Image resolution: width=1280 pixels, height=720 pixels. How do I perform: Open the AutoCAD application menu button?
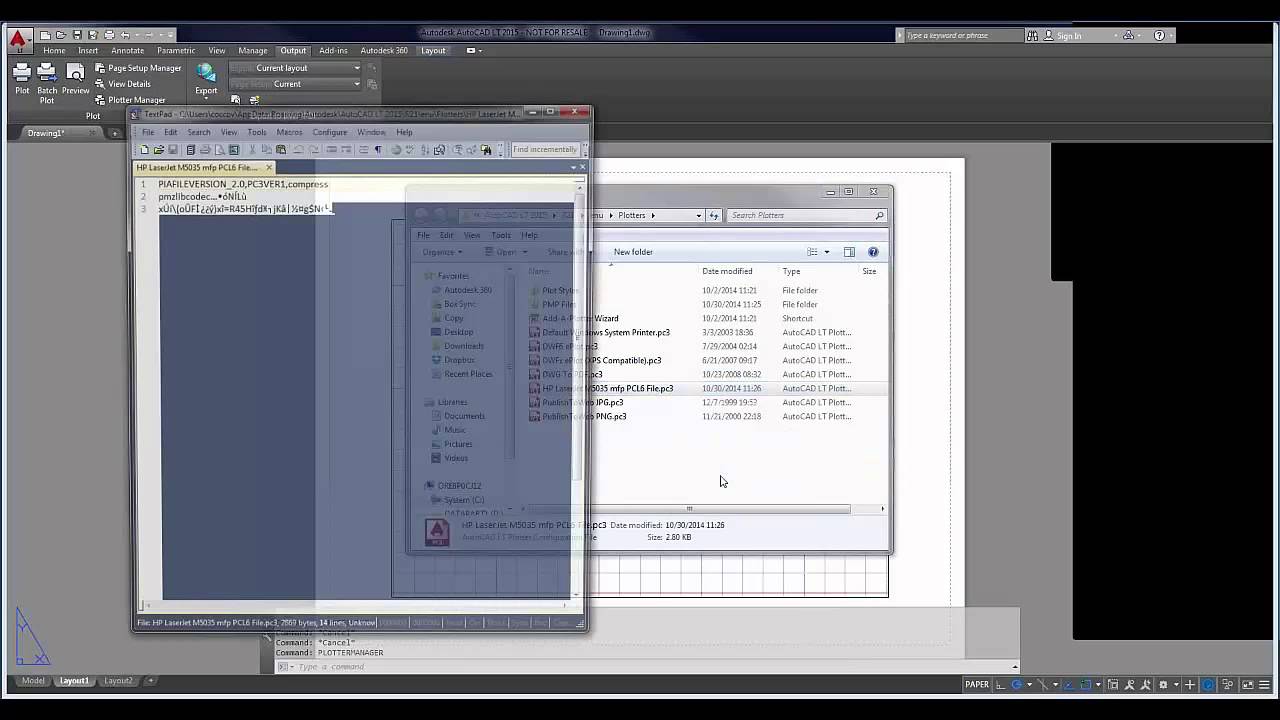click(18, 40)
